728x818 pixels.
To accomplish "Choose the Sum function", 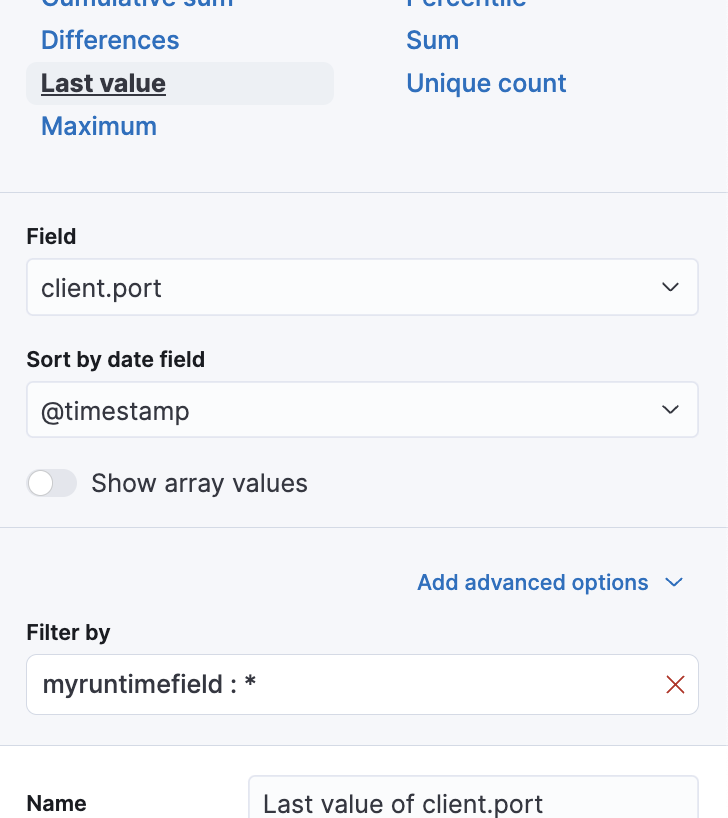I will (x=432, y=41).
